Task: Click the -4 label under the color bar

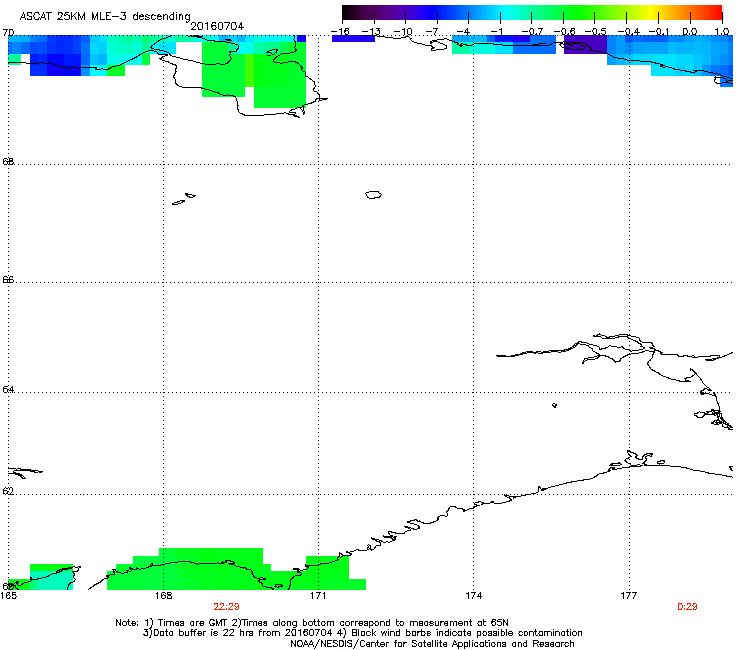Action: (465, 32)
